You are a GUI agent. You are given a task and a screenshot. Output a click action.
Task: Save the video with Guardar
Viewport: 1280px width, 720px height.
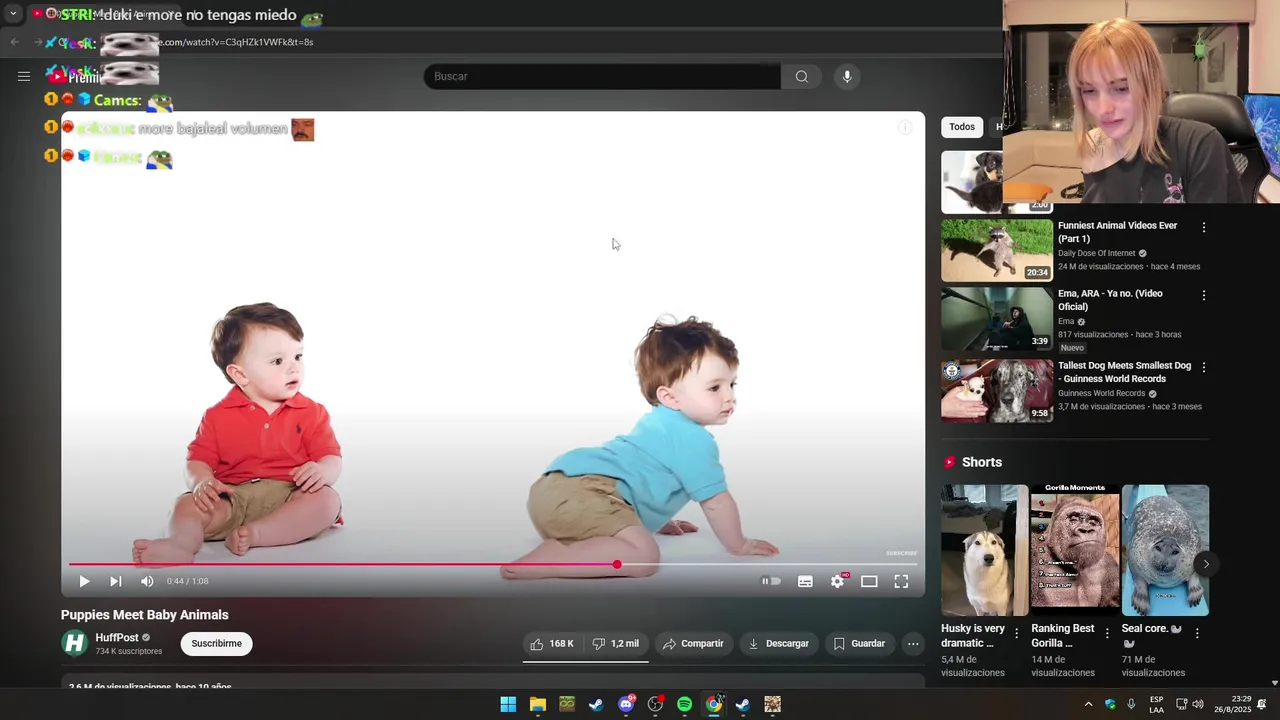tap(859, 644)
